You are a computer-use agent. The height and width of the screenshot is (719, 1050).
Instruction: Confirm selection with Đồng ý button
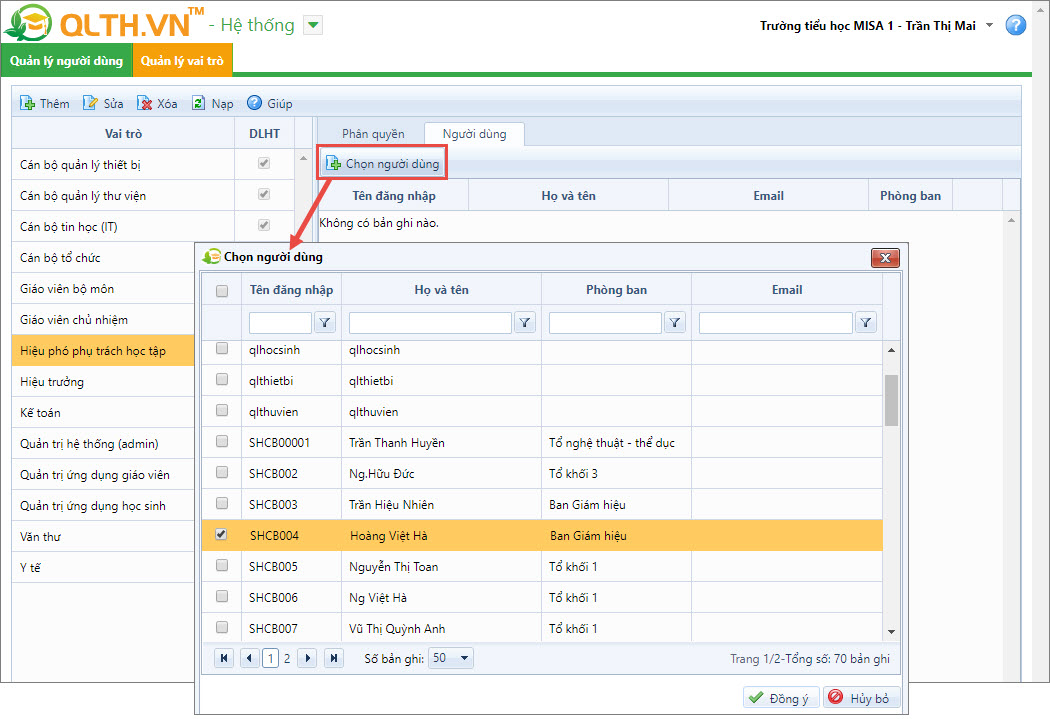tap(780, 698)
